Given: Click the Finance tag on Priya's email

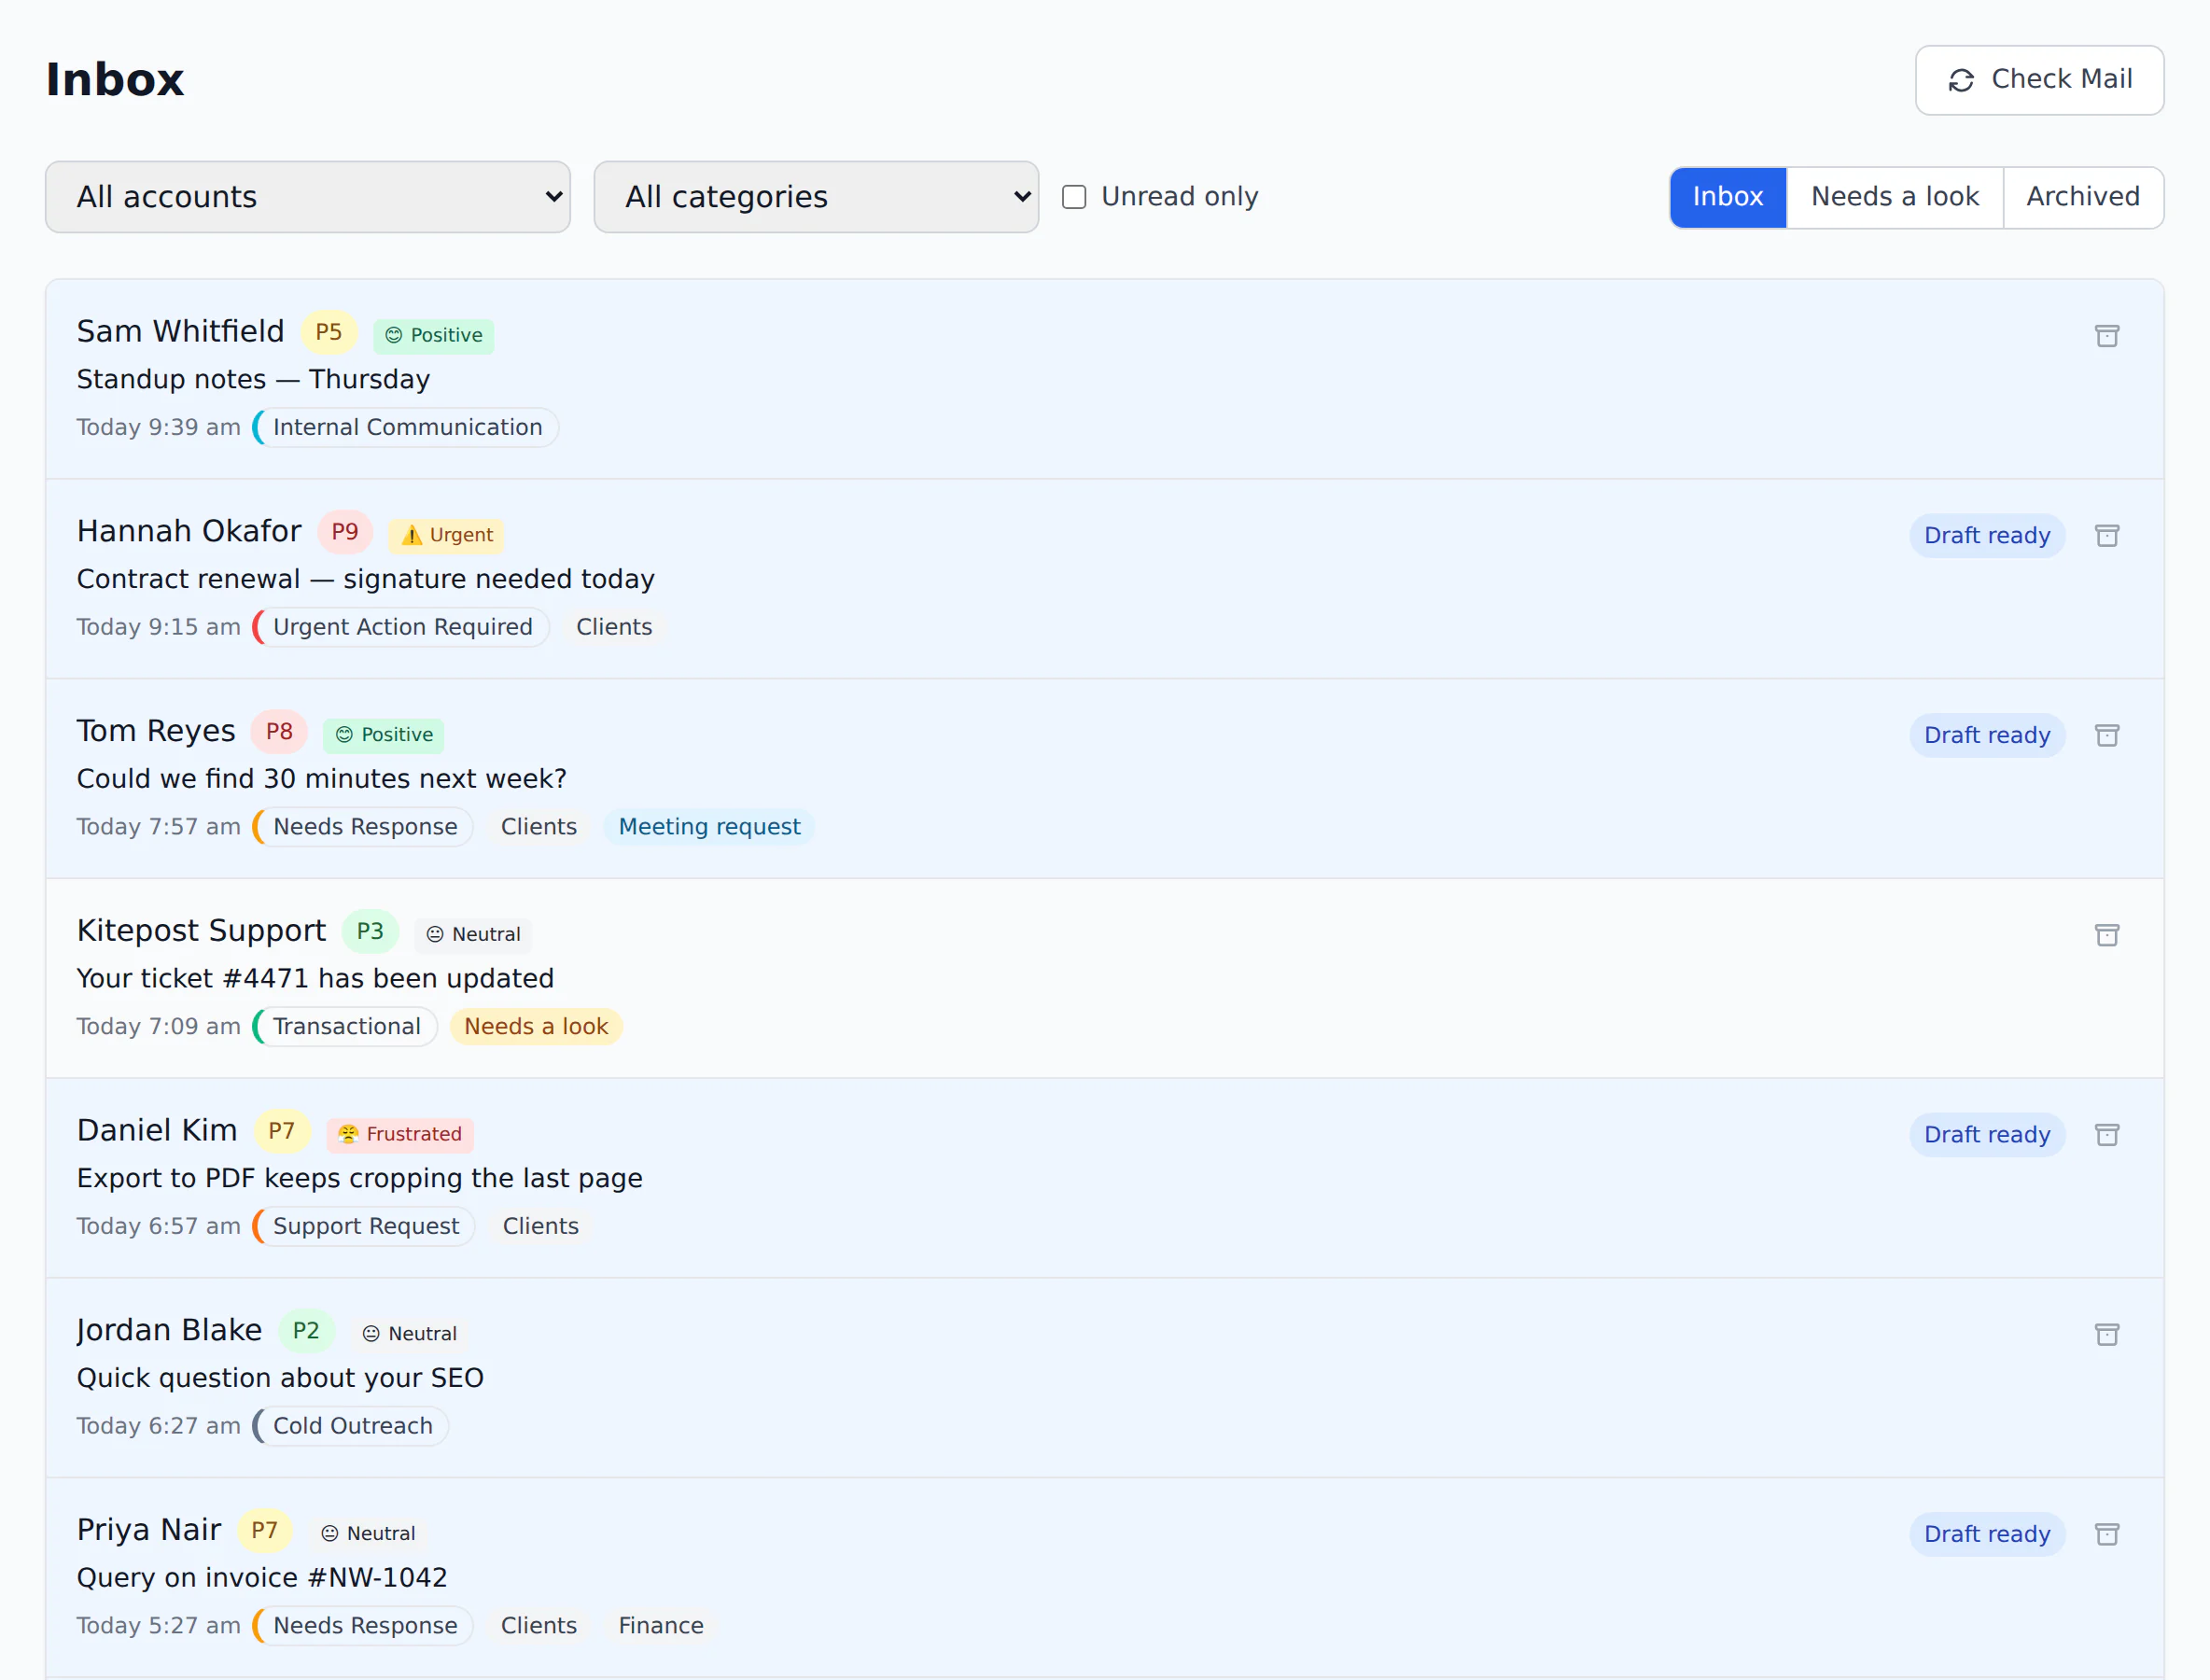Looking at the screenshot, I should coord(661,1626).
